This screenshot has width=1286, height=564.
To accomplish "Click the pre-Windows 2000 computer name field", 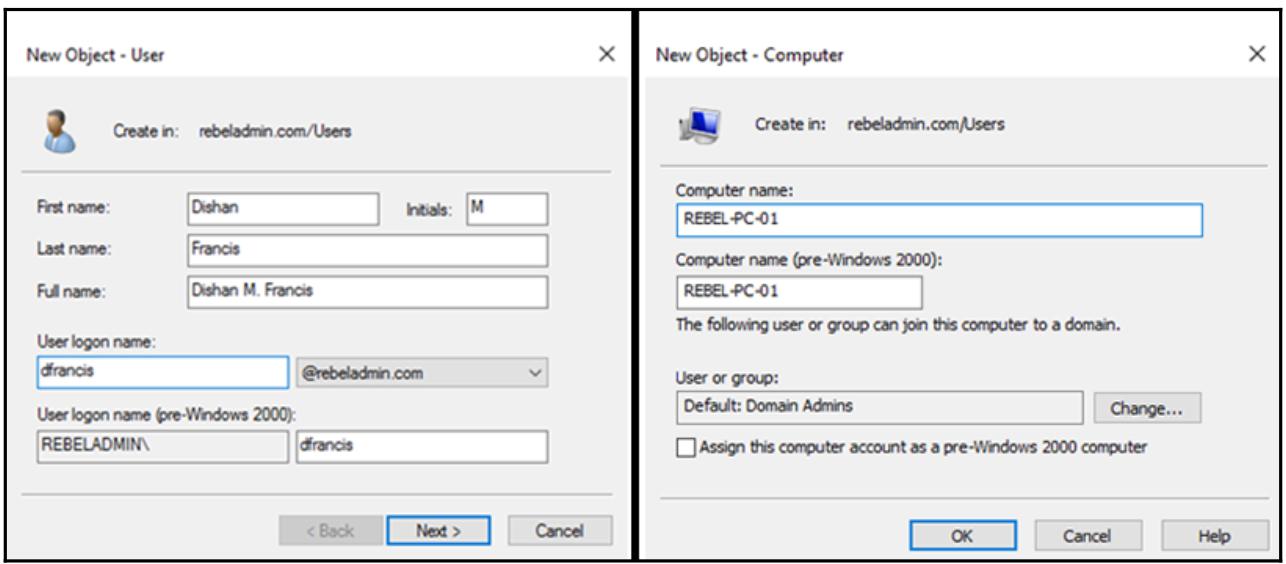I will tap(798, 292).
